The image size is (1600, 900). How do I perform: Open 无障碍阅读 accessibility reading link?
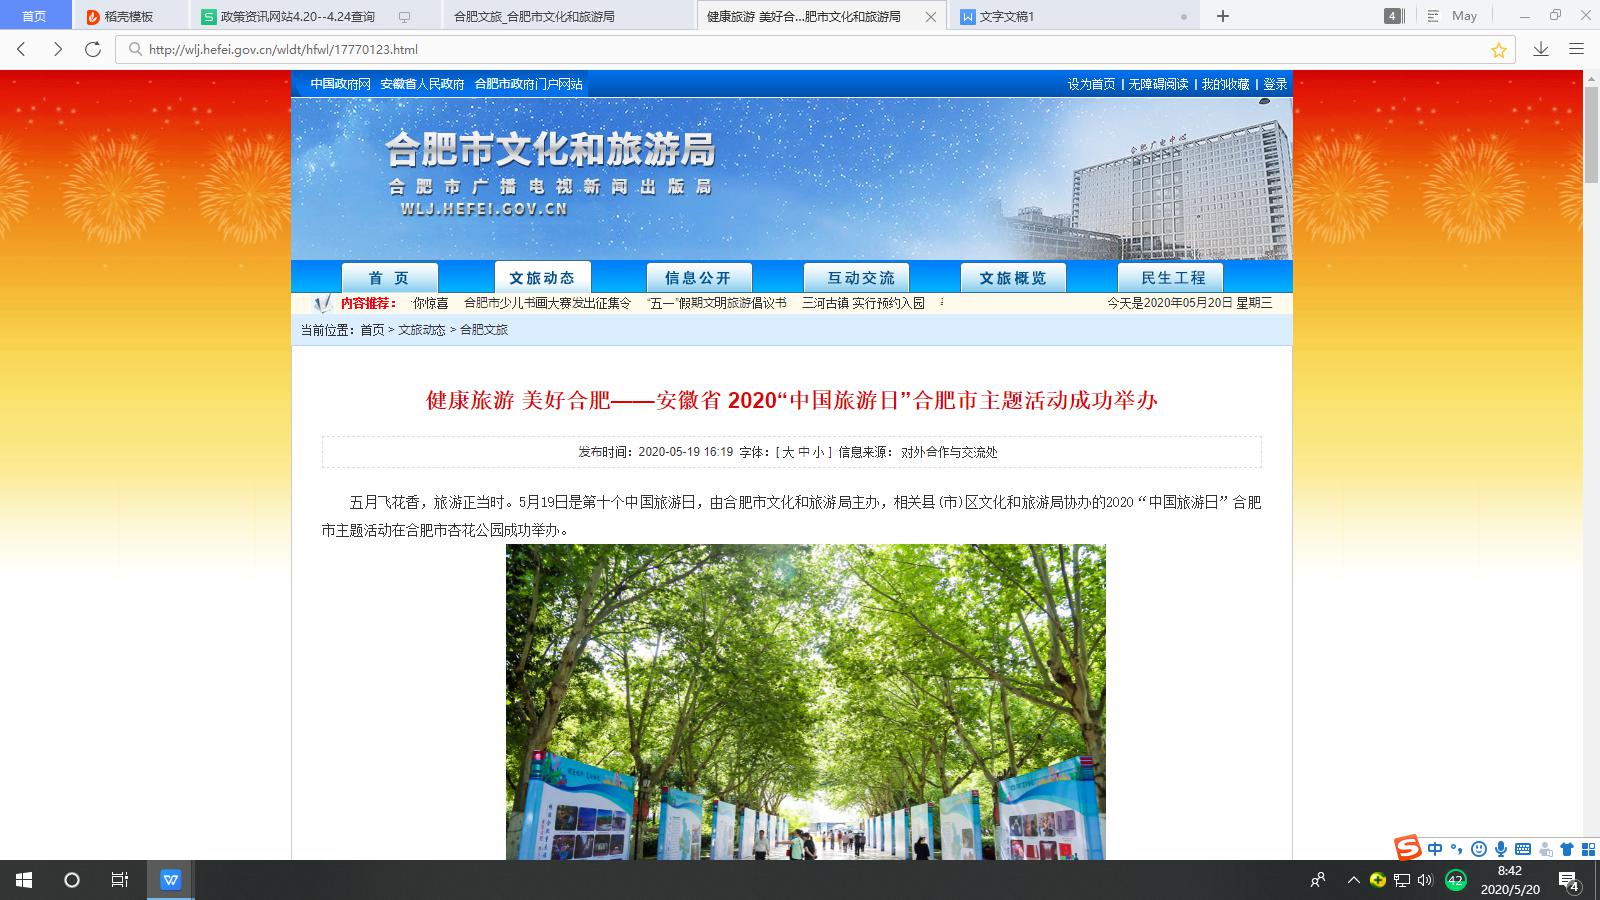coord(1158,84)
